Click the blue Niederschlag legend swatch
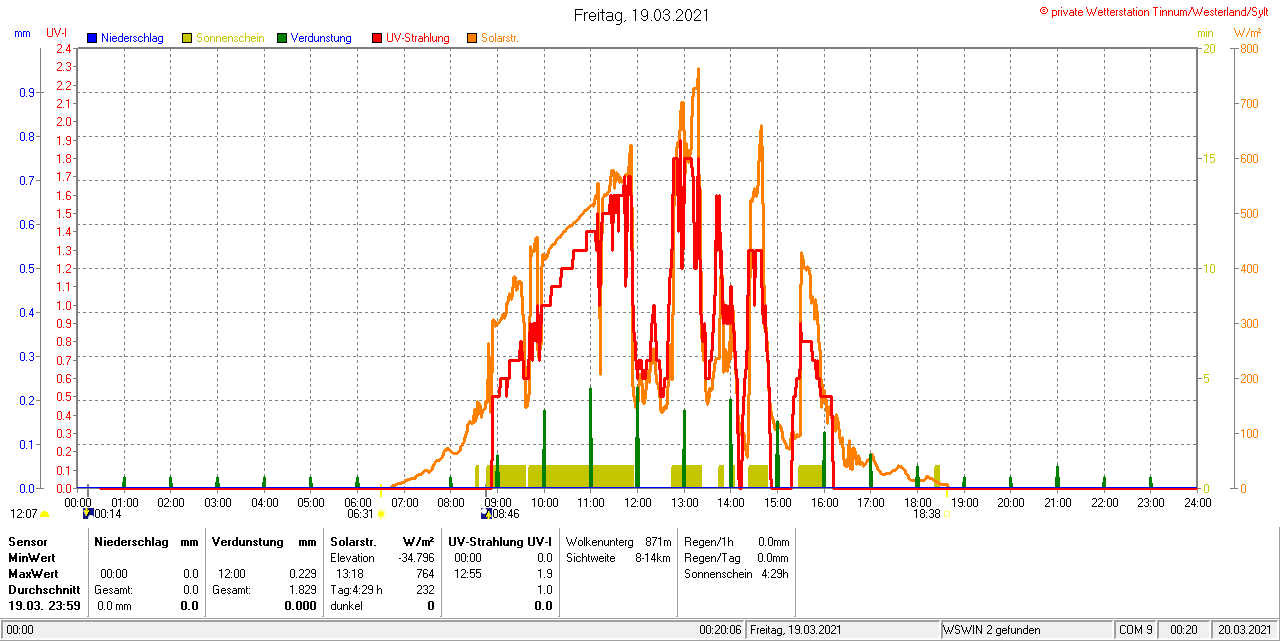 [93, 38]
